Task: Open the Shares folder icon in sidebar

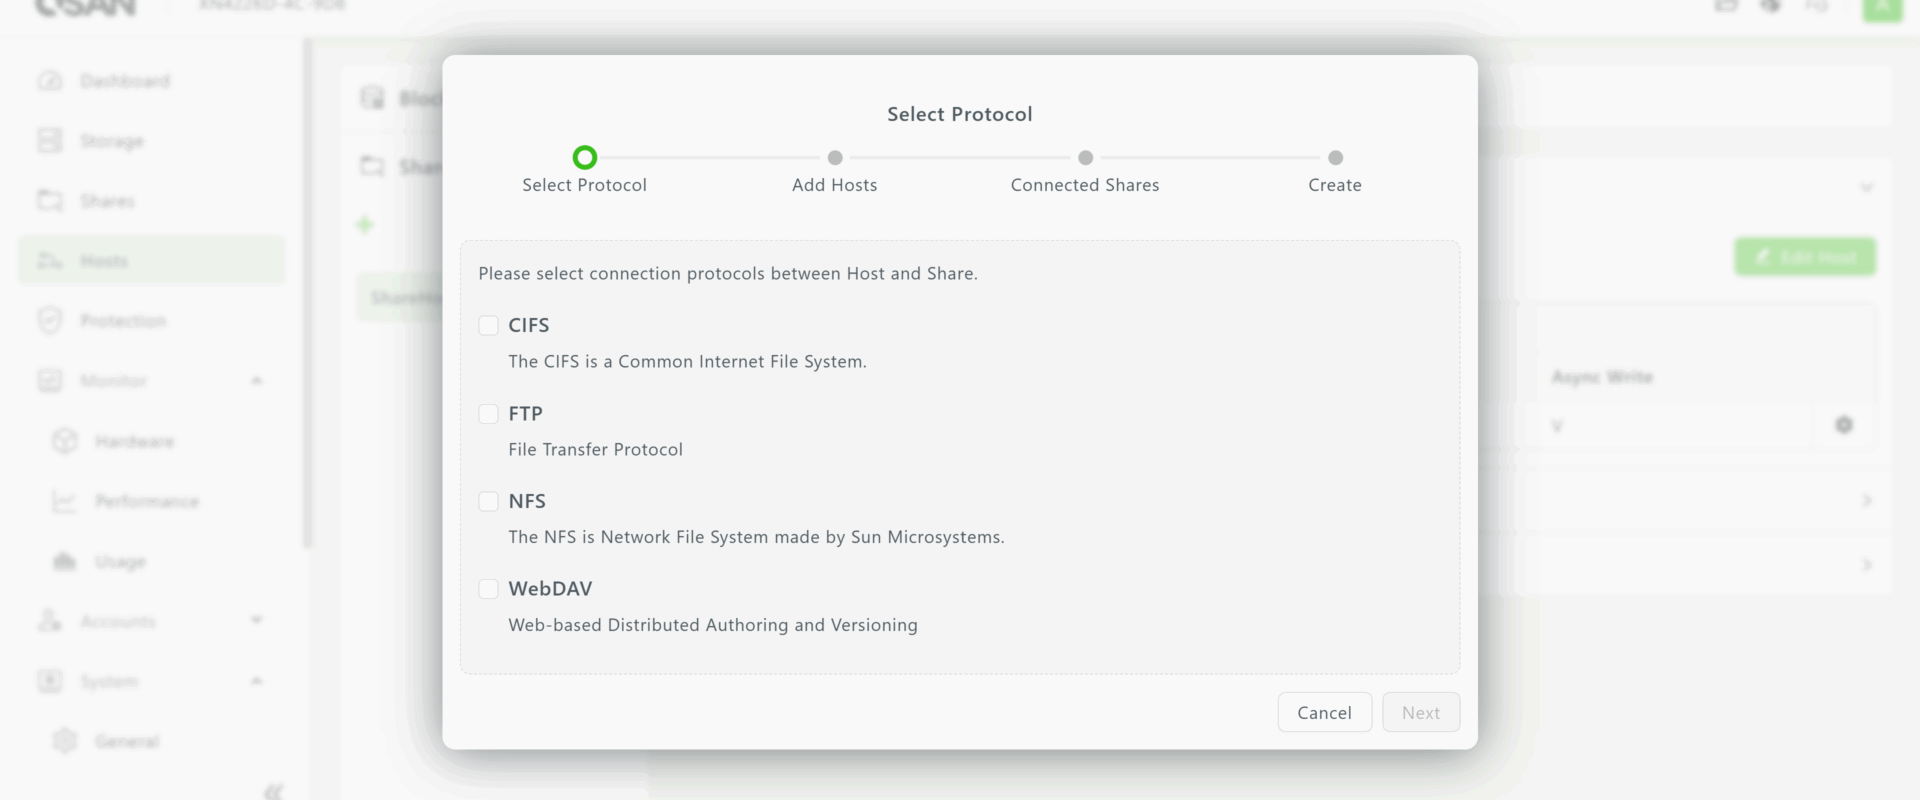Action: [50, 201]
